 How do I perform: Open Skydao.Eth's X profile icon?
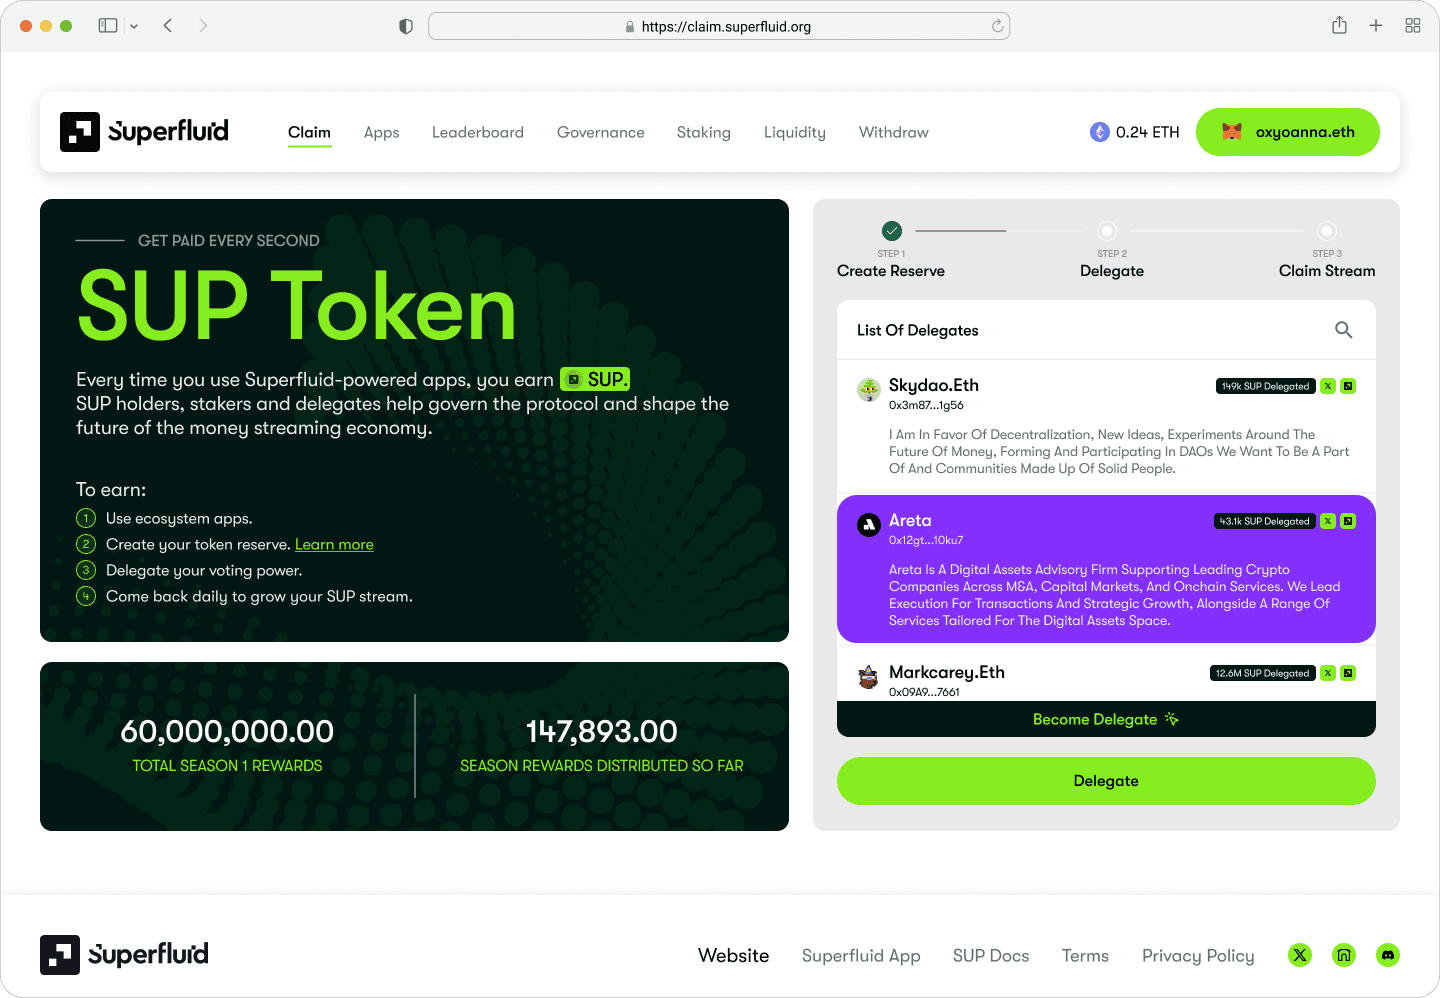[x=1328, y=386]
